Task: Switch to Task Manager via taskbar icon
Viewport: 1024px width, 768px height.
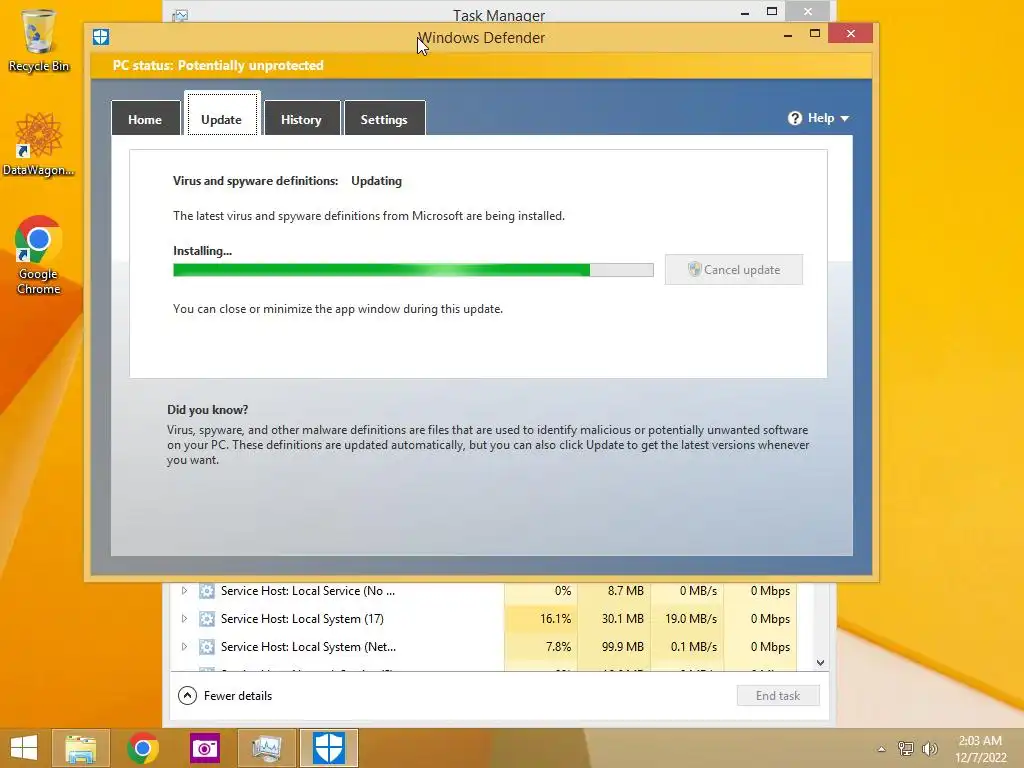Action: (266, 748)
